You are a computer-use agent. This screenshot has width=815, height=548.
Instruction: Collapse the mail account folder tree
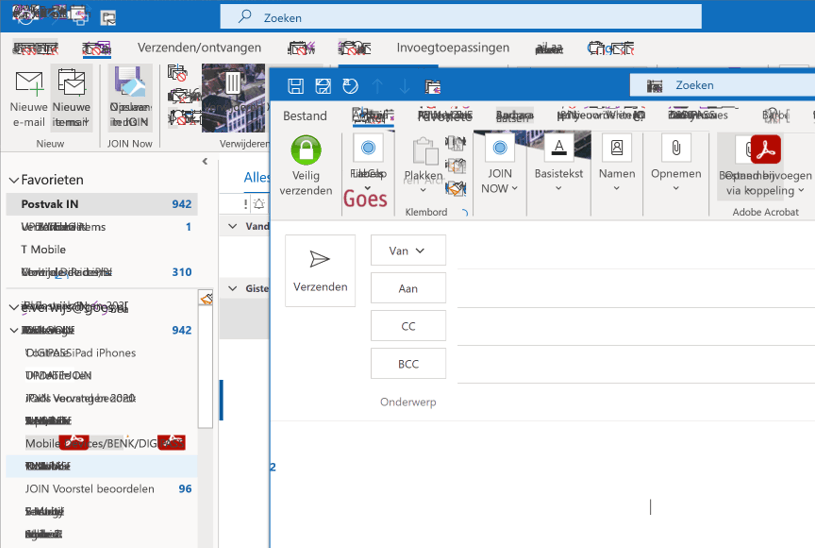(14, 307)
